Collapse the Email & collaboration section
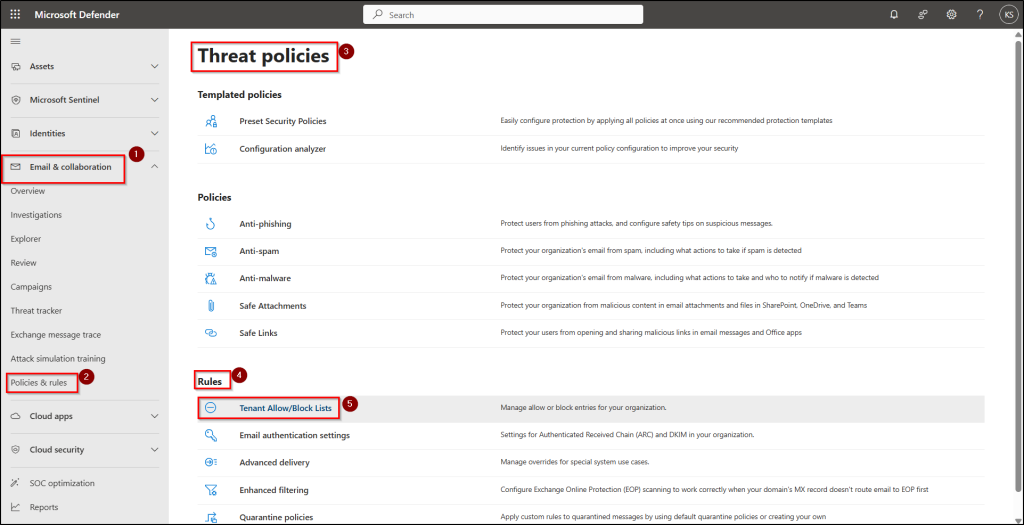Image resolution: width=1024 pixels, height=525 pixels. [154, 167]
